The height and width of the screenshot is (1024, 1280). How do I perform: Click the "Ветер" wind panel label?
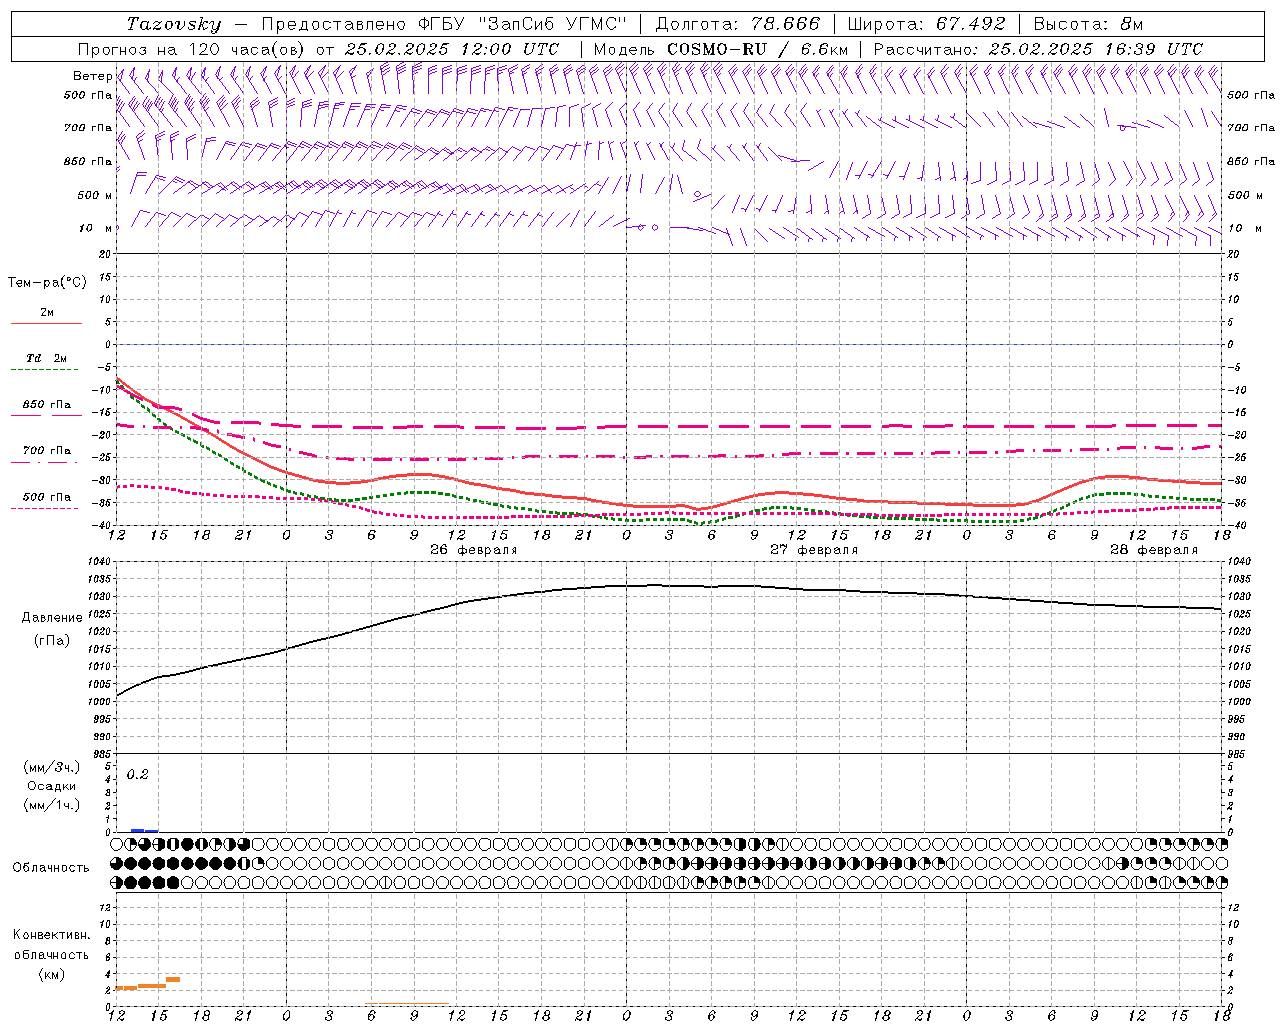[92, 76]
